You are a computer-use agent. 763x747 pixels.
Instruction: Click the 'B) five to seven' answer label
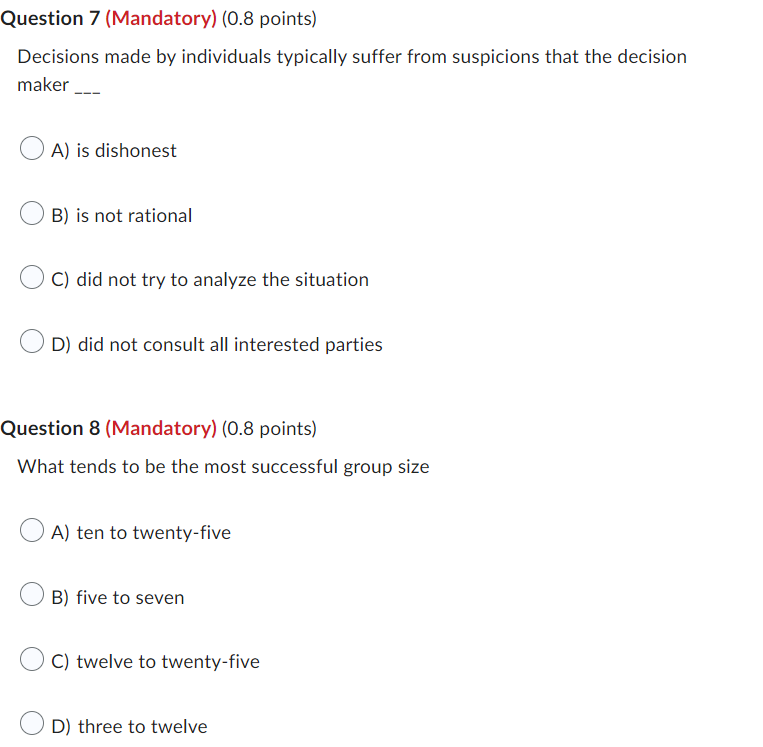[118, 598]
